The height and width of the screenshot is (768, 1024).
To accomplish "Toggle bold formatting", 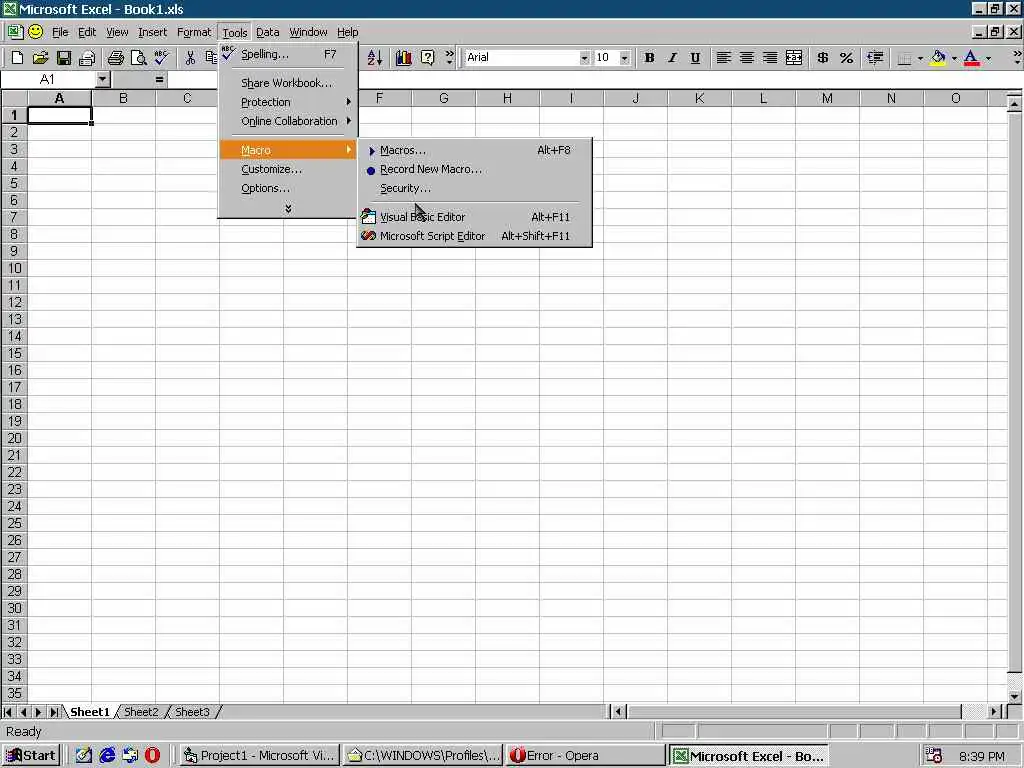I will (649, 58).
